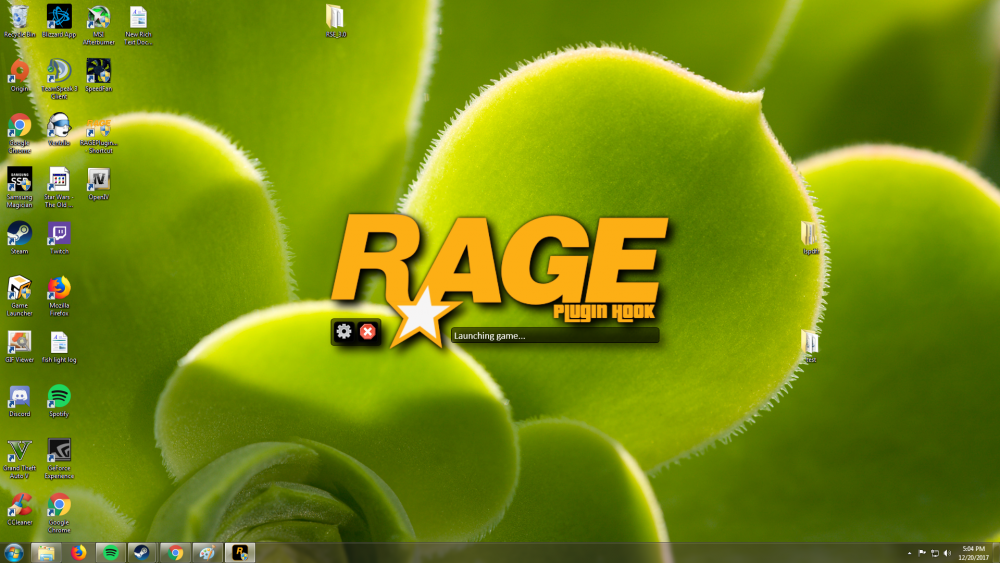
Task: Launch Firefox from the taskbar
Action: pos(78,553)
